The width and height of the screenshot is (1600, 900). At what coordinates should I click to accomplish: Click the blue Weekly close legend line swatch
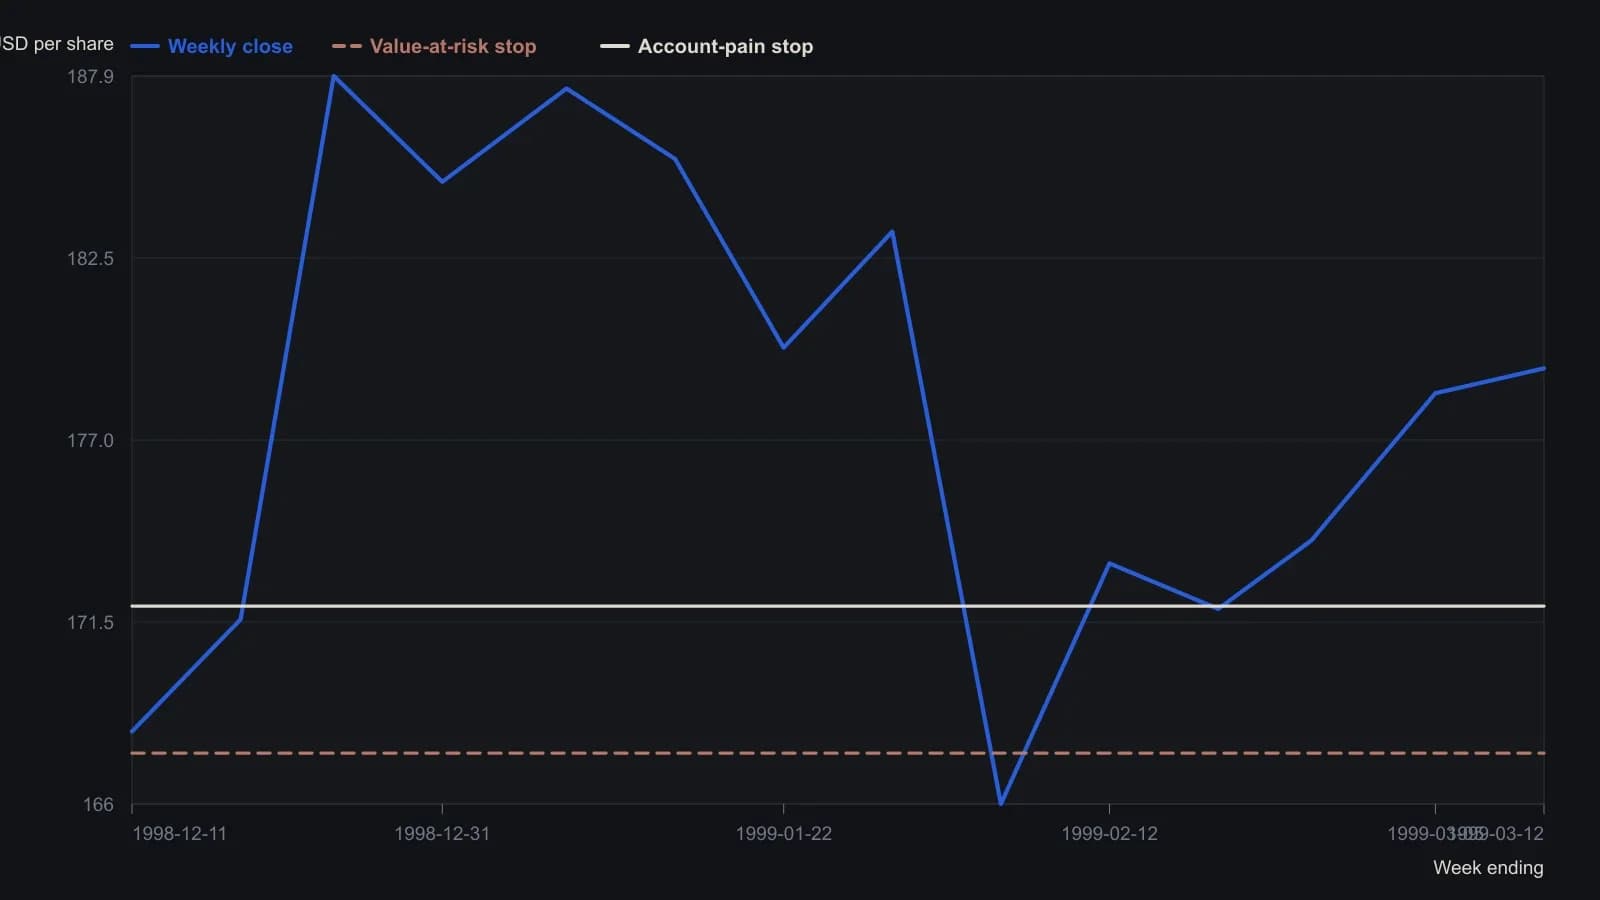[x=145, y=46]
